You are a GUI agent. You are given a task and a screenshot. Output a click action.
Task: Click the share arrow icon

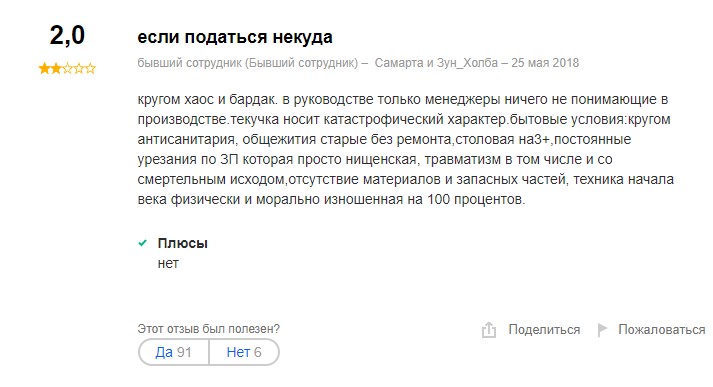coord(489,330)
